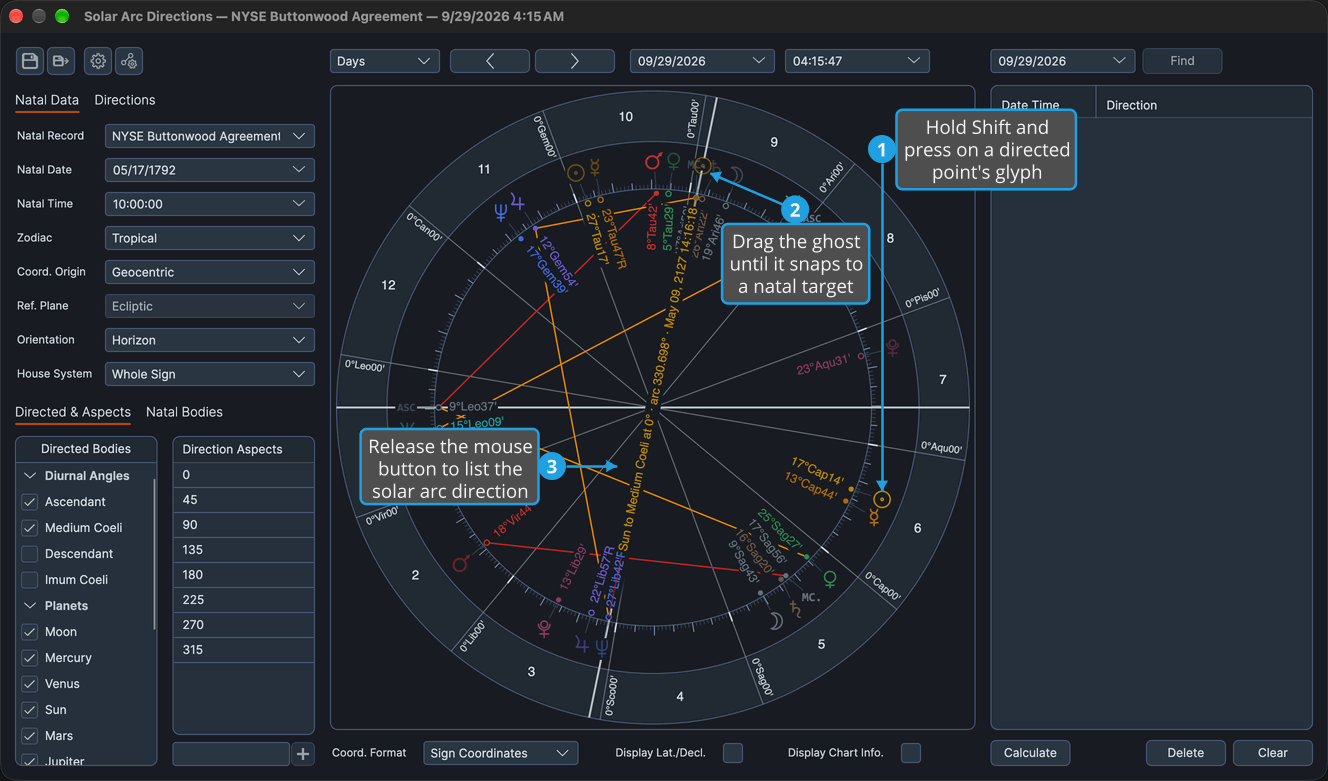
Task: Collapse the Diurnal Angles group
Action: pos(30,476)
